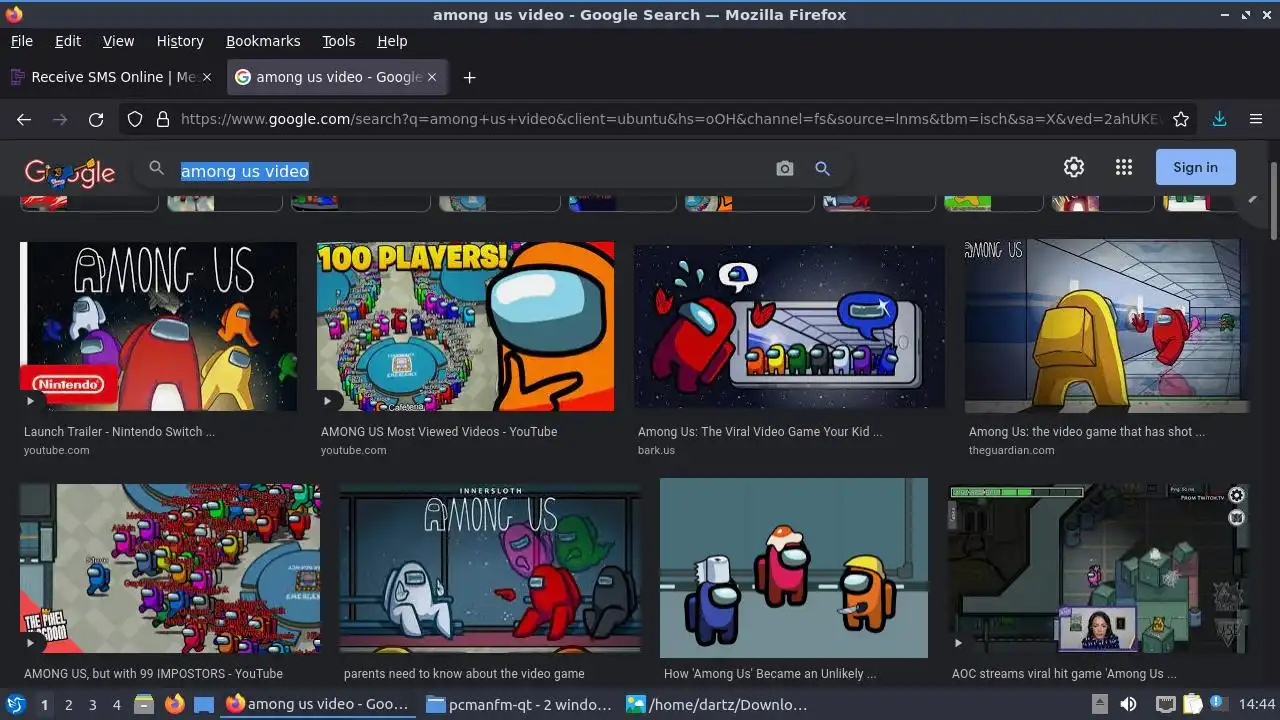The image size is (1280, 720).
Task: Open 'AOC streams viral hit game' link
Action: click(x=1064, y=674)
